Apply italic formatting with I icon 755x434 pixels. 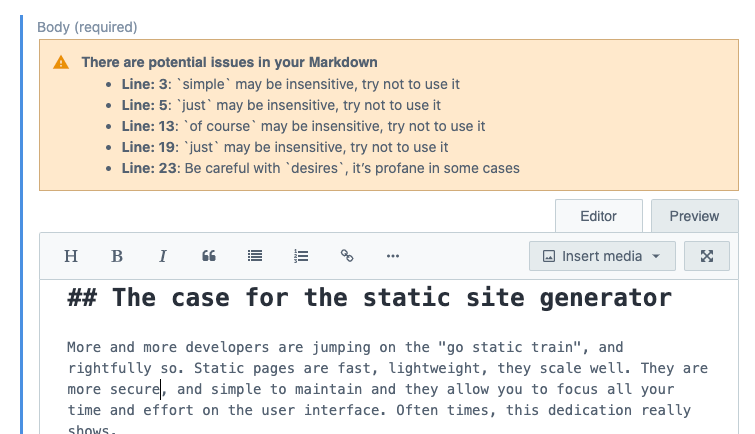163,256
